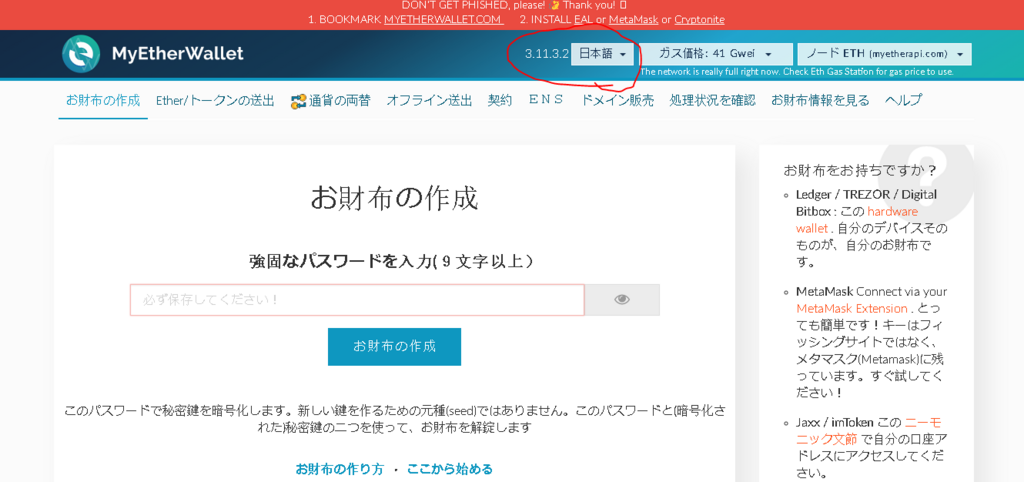Open the お財布の作り方 link
This screenshot has width=1024, height=482.
[340, 469]
